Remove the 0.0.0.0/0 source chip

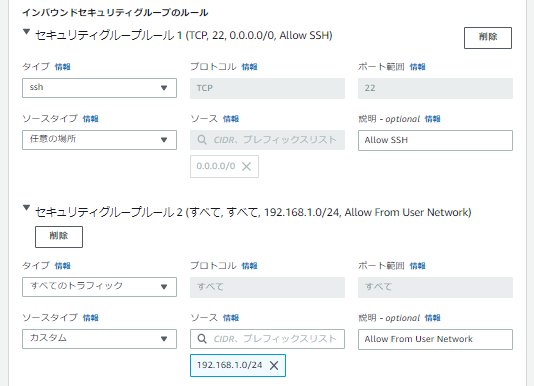coord(246,167)
